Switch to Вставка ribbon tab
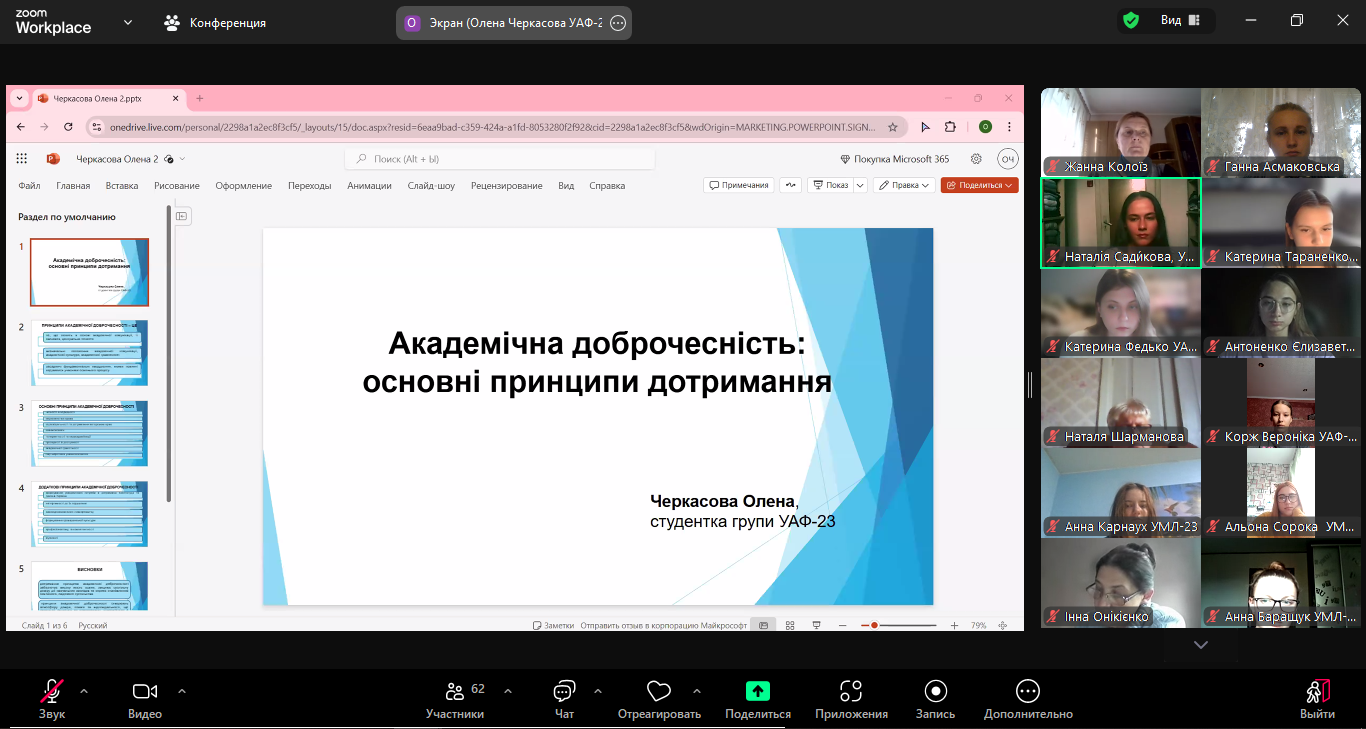 122,186
